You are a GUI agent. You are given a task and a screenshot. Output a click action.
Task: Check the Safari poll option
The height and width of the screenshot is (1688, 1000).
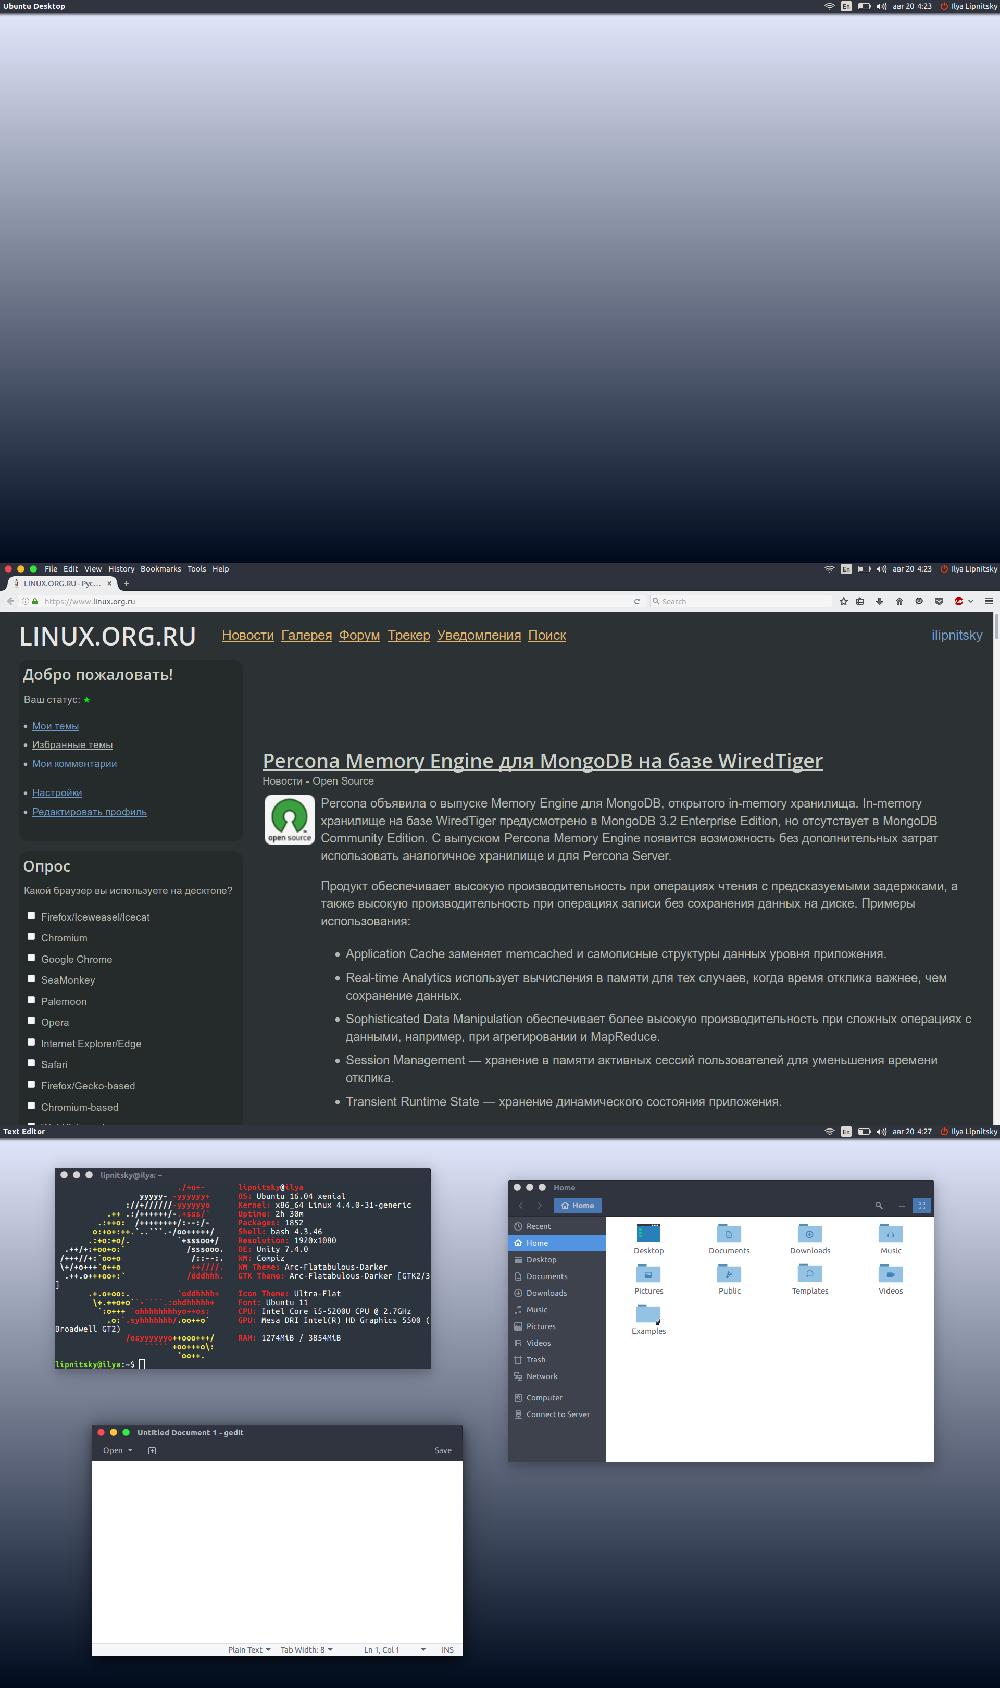[x=31, y=1062]
